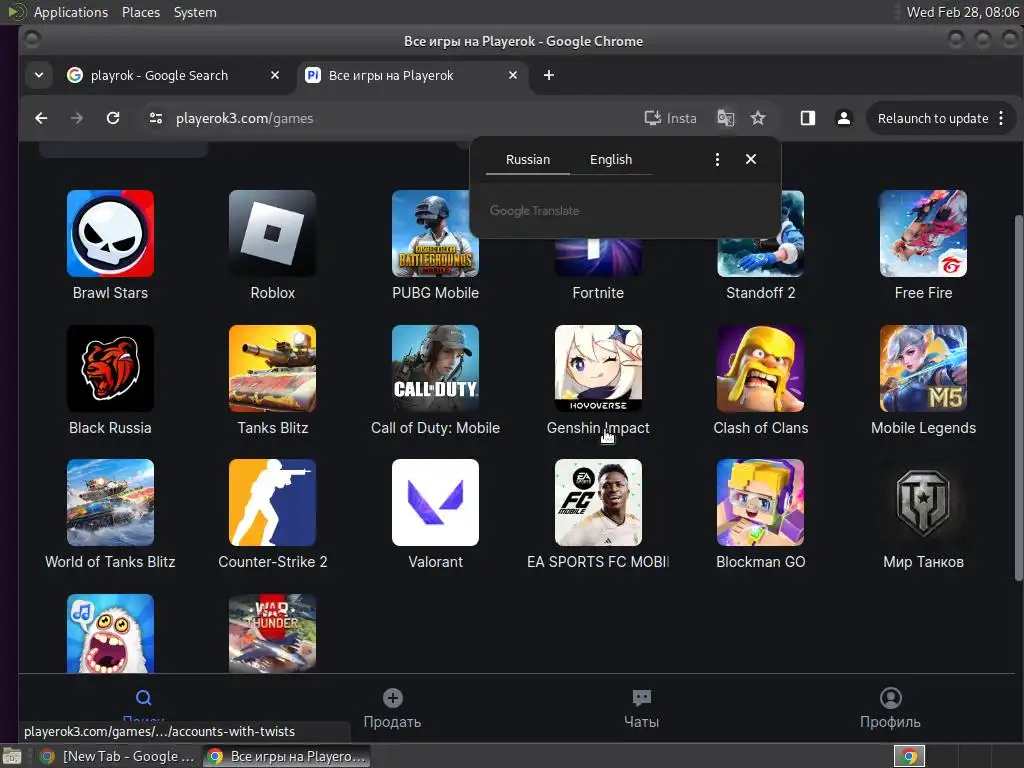Open a new browser tab

point(549,75)
